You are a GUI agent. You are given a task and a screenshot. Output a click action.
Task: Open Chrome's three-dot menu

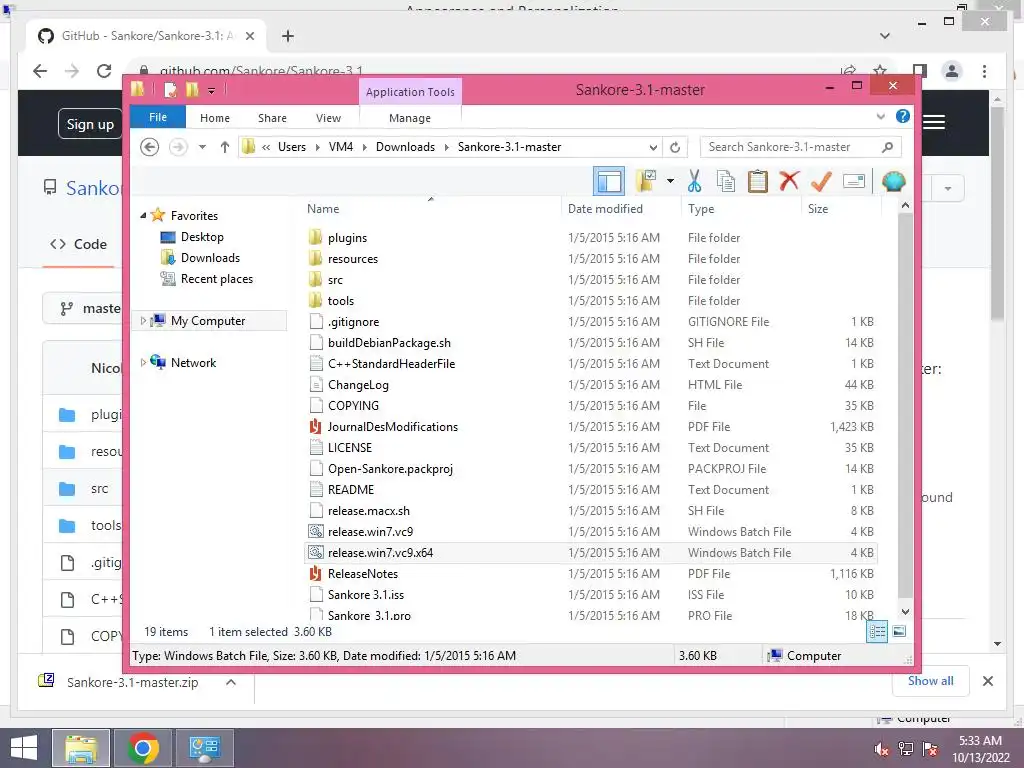(984, 71)
